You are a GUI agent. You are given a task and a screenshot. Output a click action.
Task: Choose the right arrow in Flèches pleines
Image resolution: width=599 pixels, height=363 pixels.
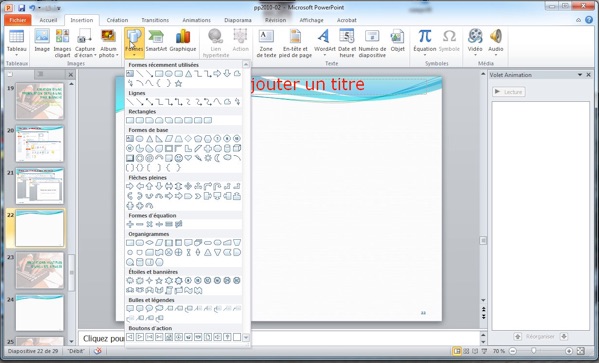click(130, 186)
